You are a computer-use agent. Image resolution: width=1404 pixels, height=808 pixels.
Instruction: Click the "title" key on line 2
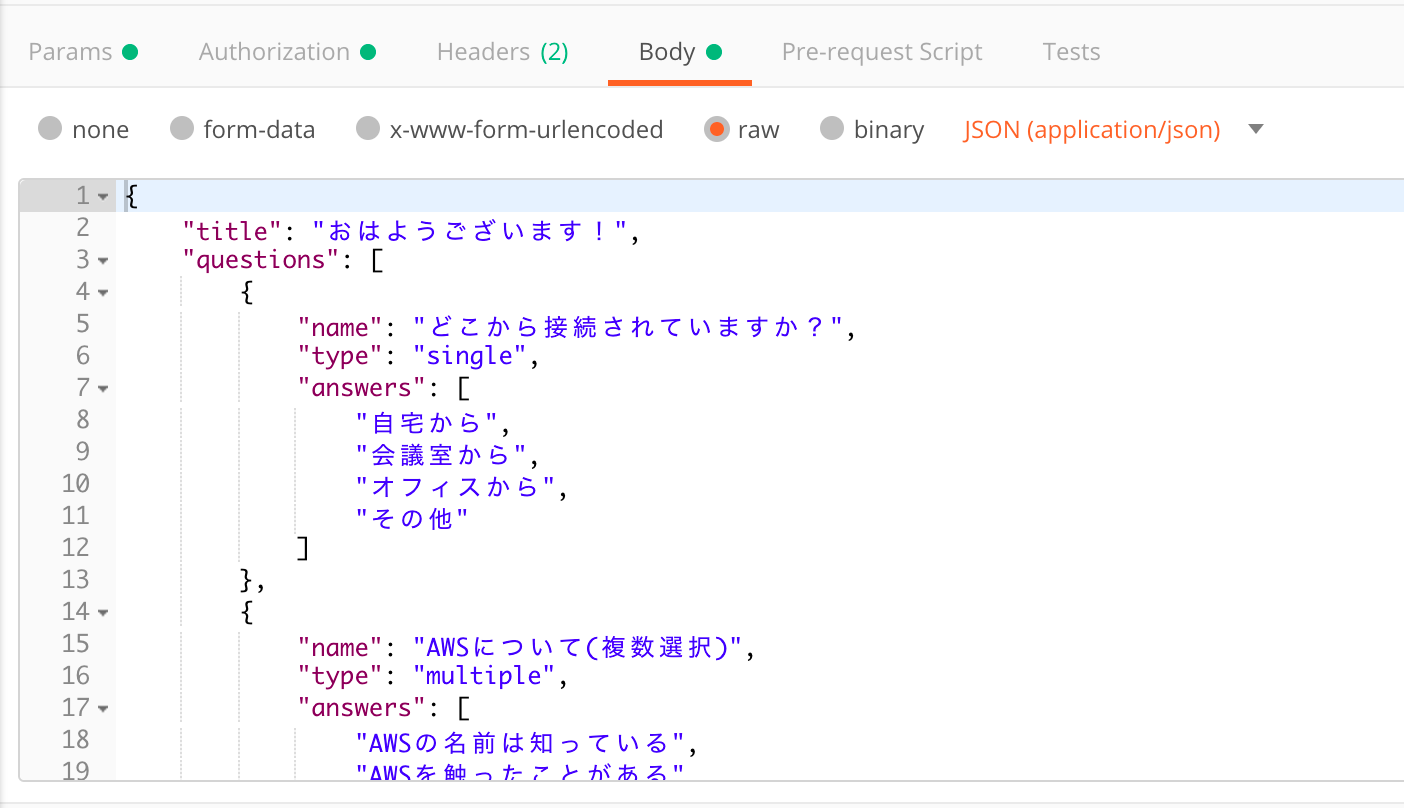232,231
